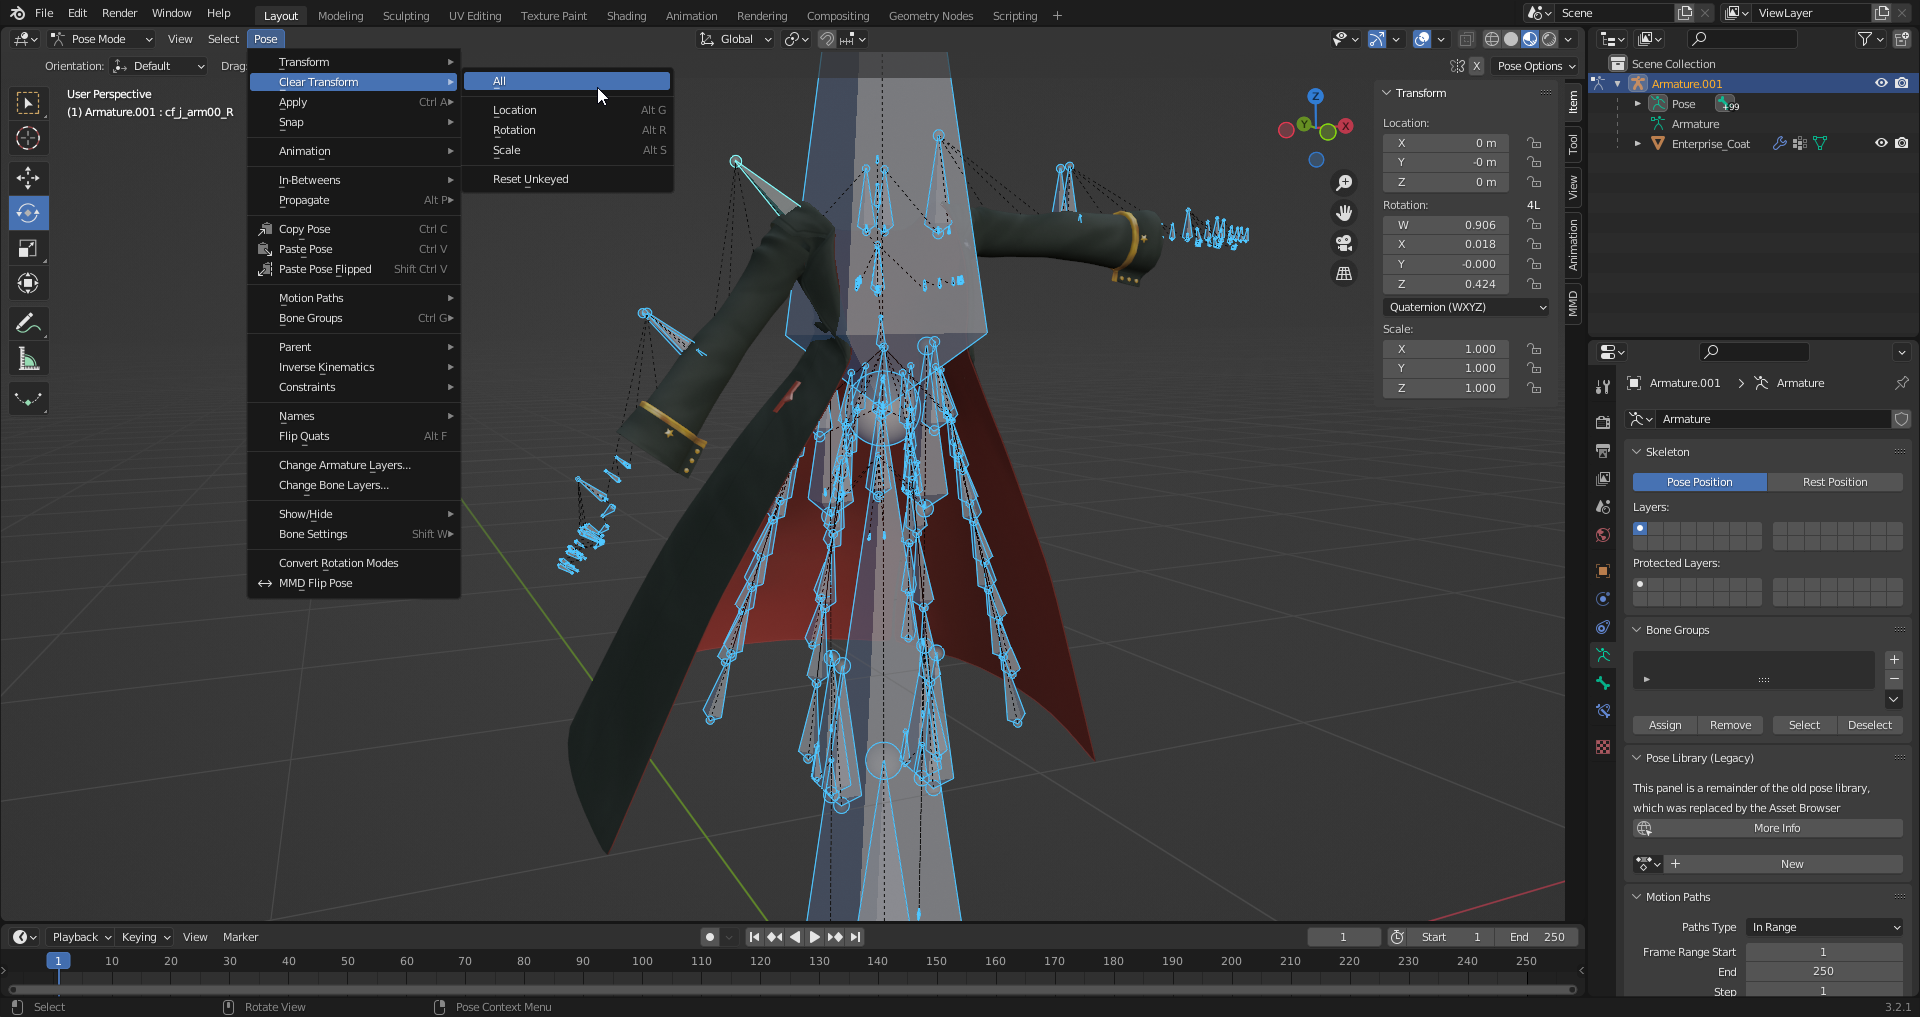Open the Global orientation dropdown

736,39
